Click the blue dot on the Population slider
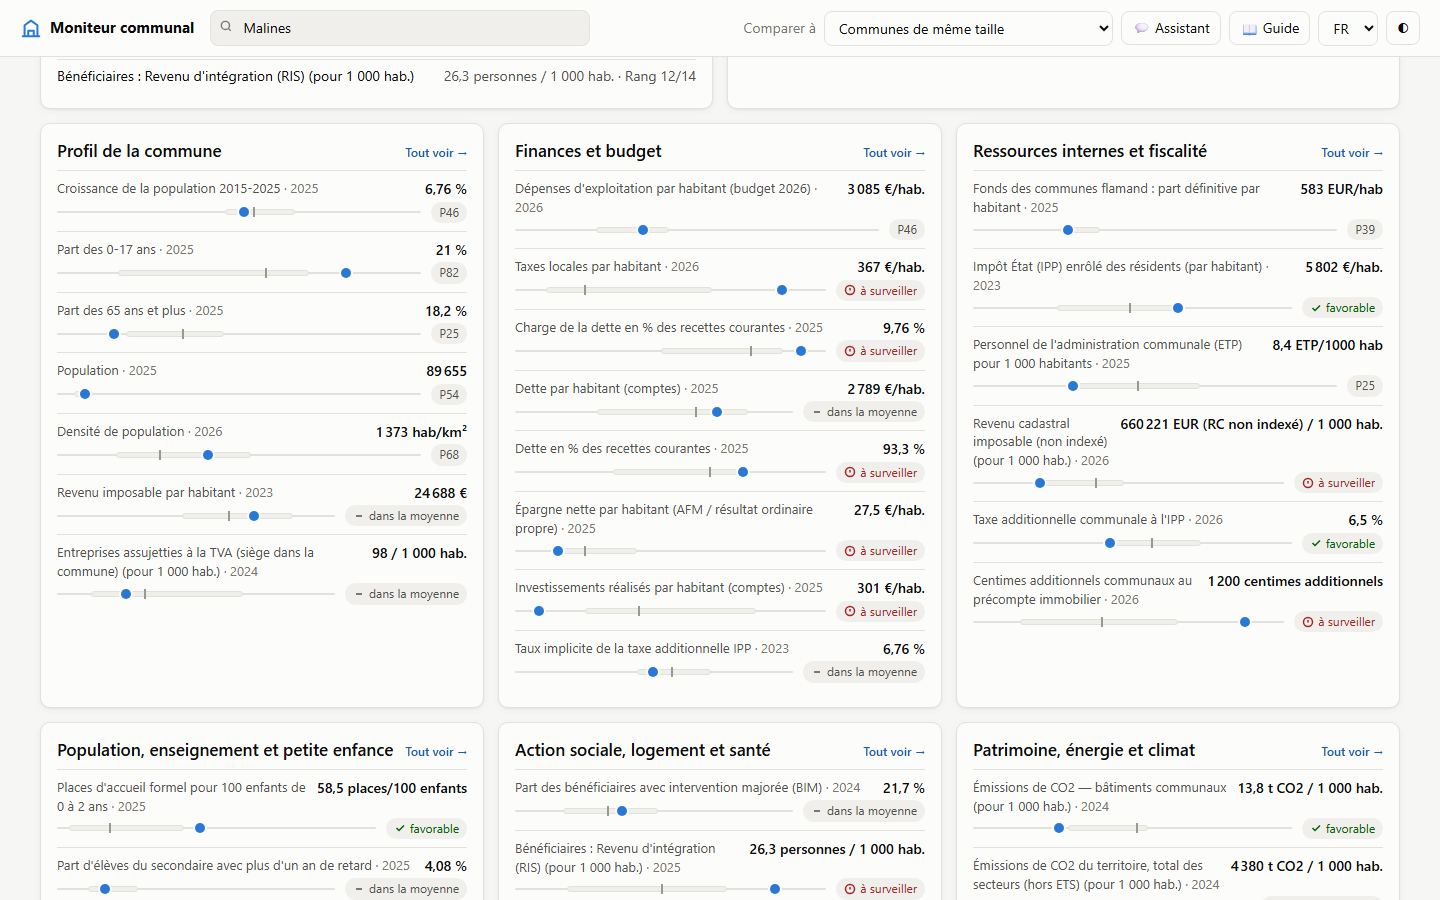Screen dimensions: 1440x900 click(x=85, y=394)
